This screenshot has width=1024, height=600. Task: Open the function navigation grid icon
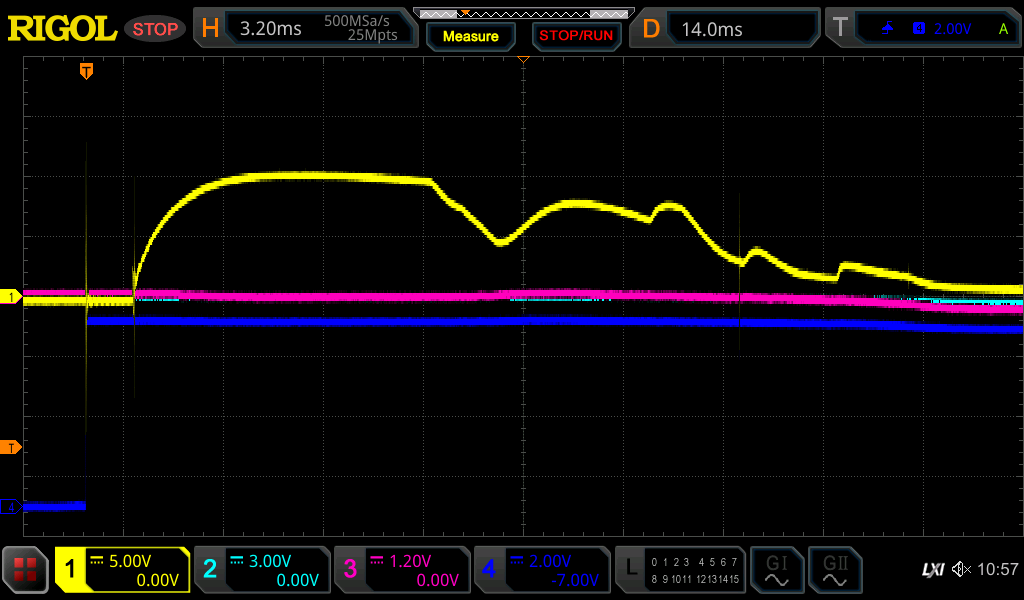tap(25, 570)
